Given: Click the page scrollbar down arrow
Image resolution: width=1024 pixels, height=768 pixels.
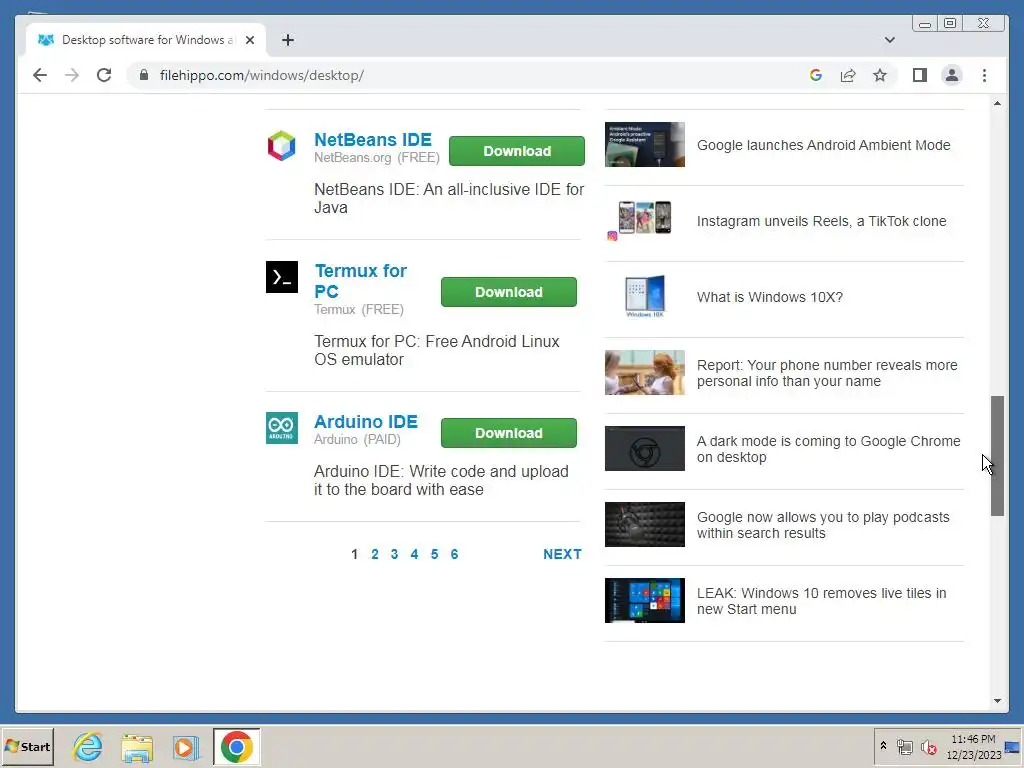Looking at the screenshot, I should tap(997, 701).
